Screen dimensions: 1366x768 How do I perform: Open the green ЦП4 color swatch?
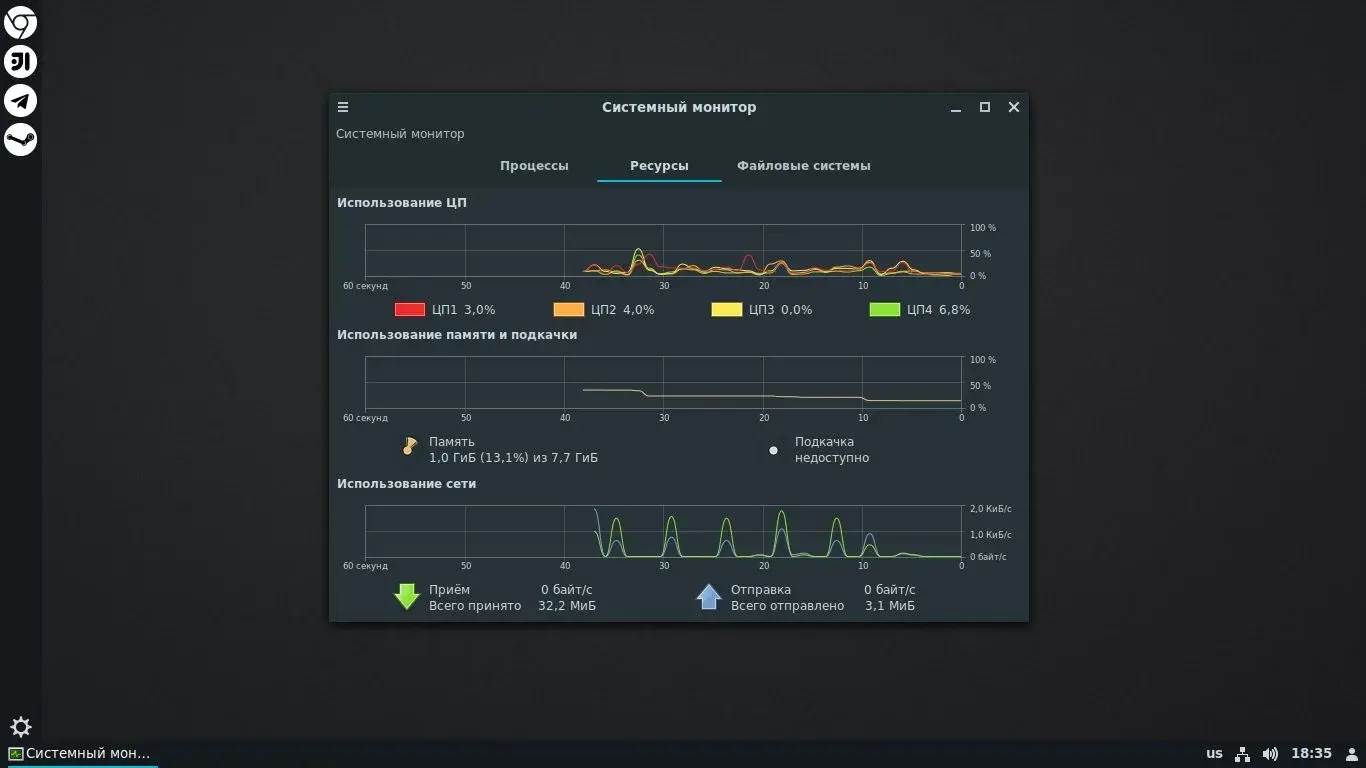click(x=885, y=310)
